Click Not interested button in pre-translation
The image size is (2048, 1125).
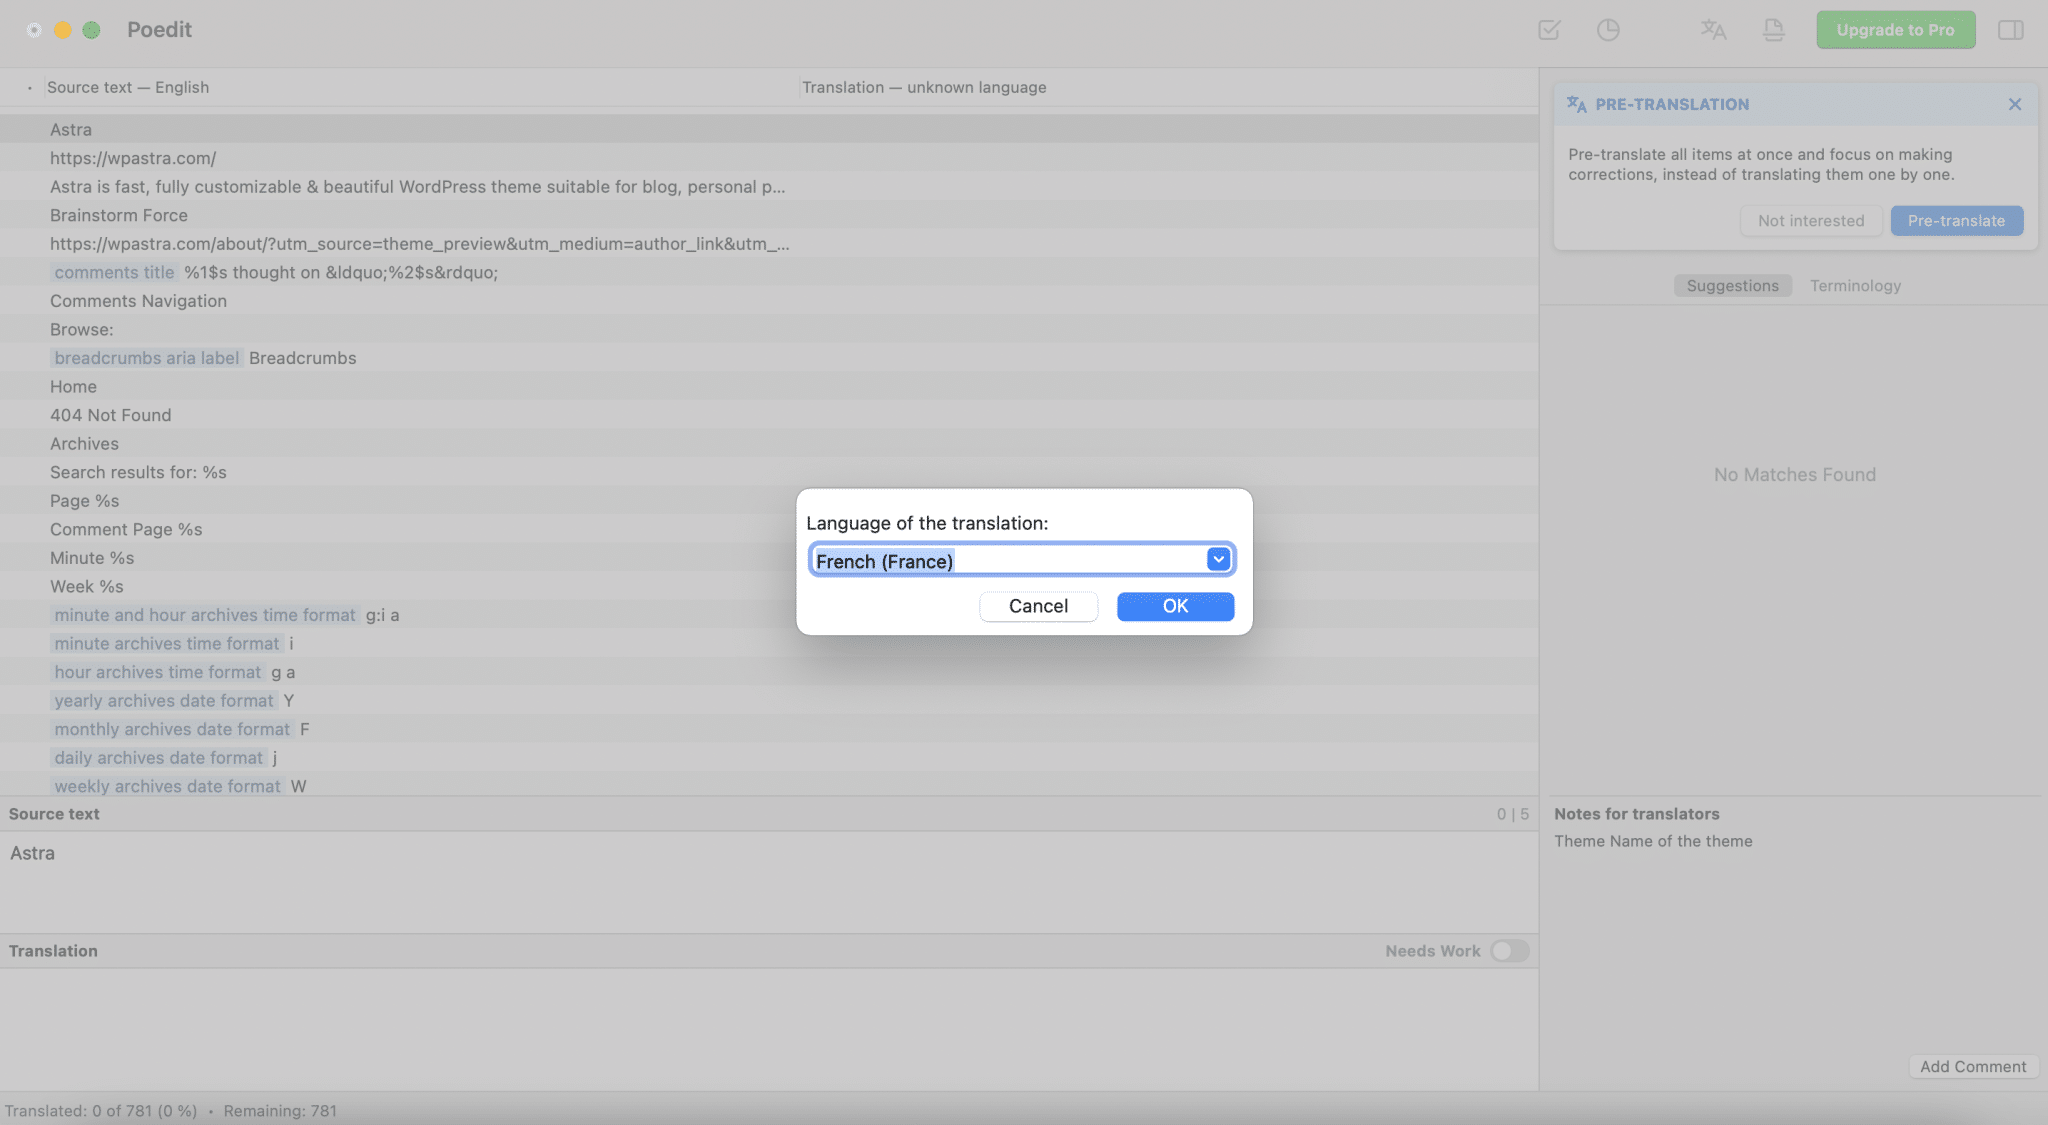click(x=1810, y=219)
